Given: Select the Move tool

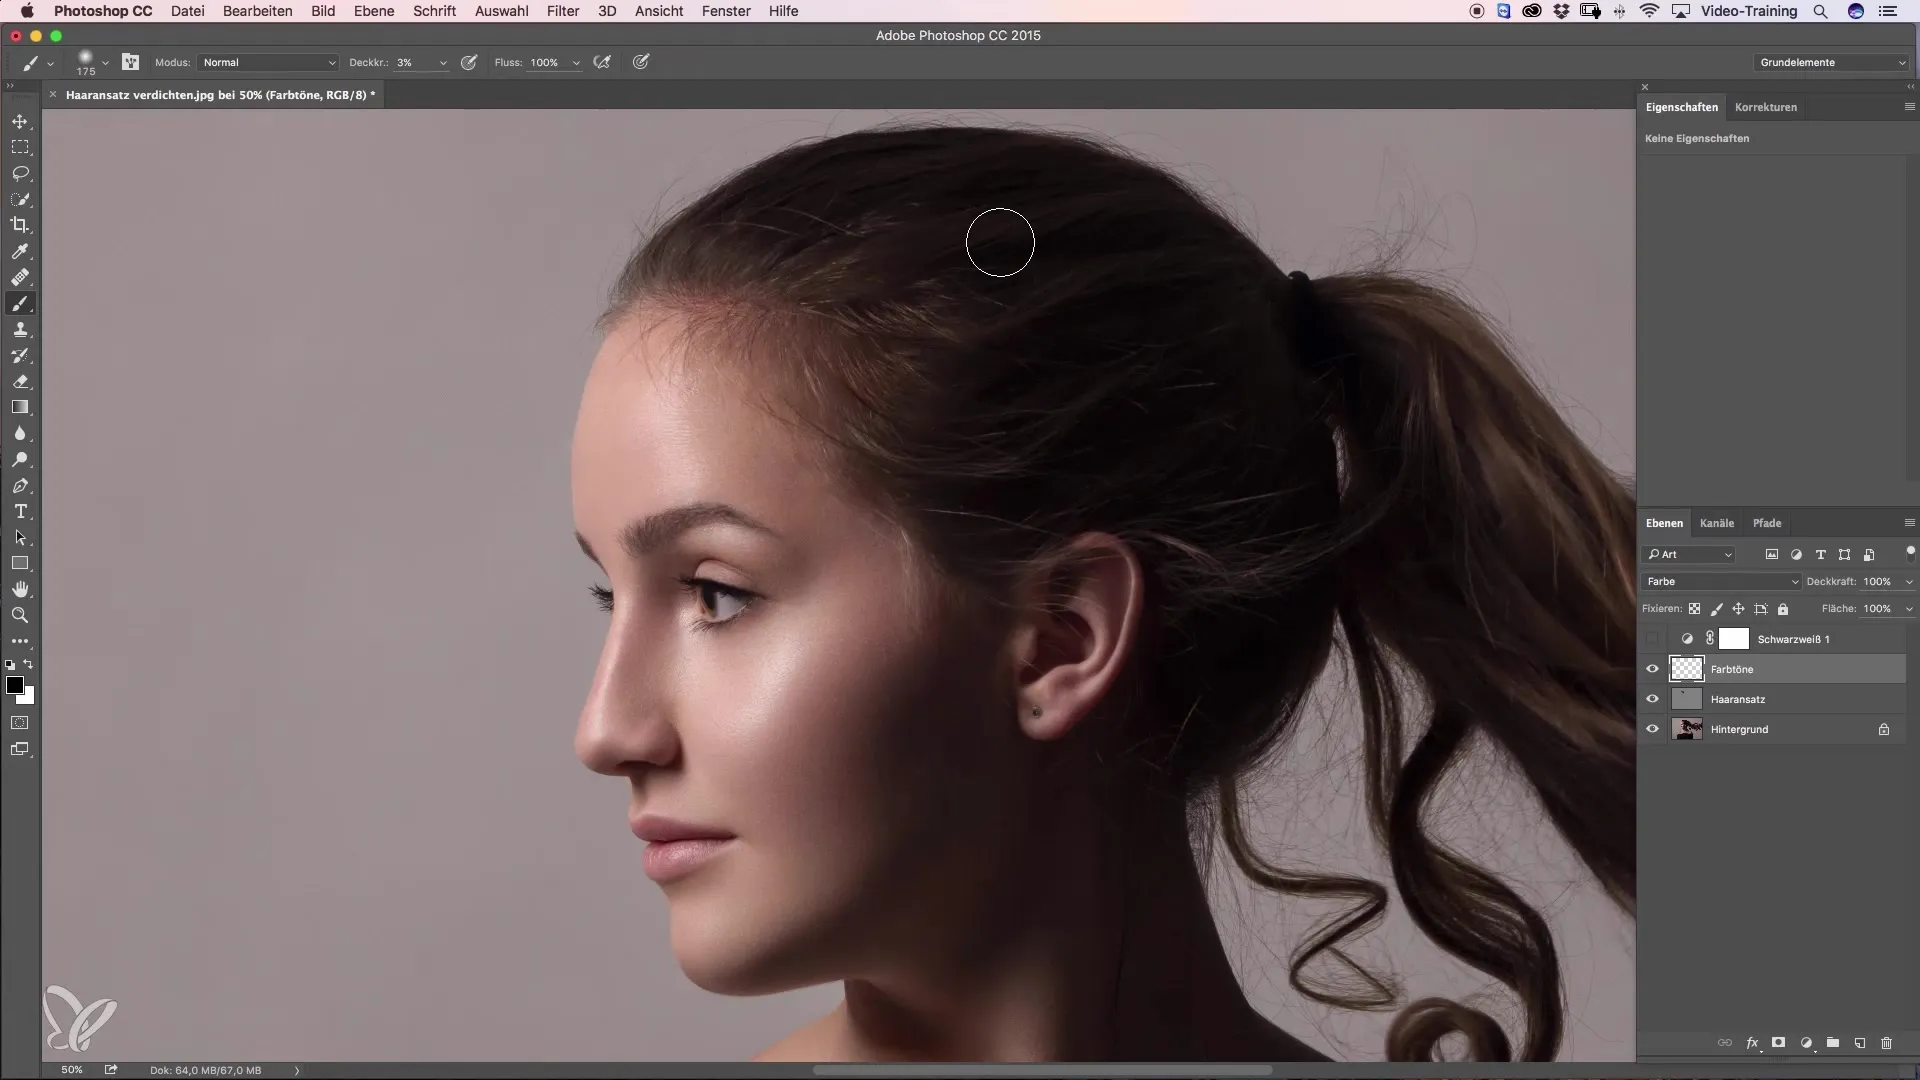Looking at the screenshot, I should tap(20, 121).
